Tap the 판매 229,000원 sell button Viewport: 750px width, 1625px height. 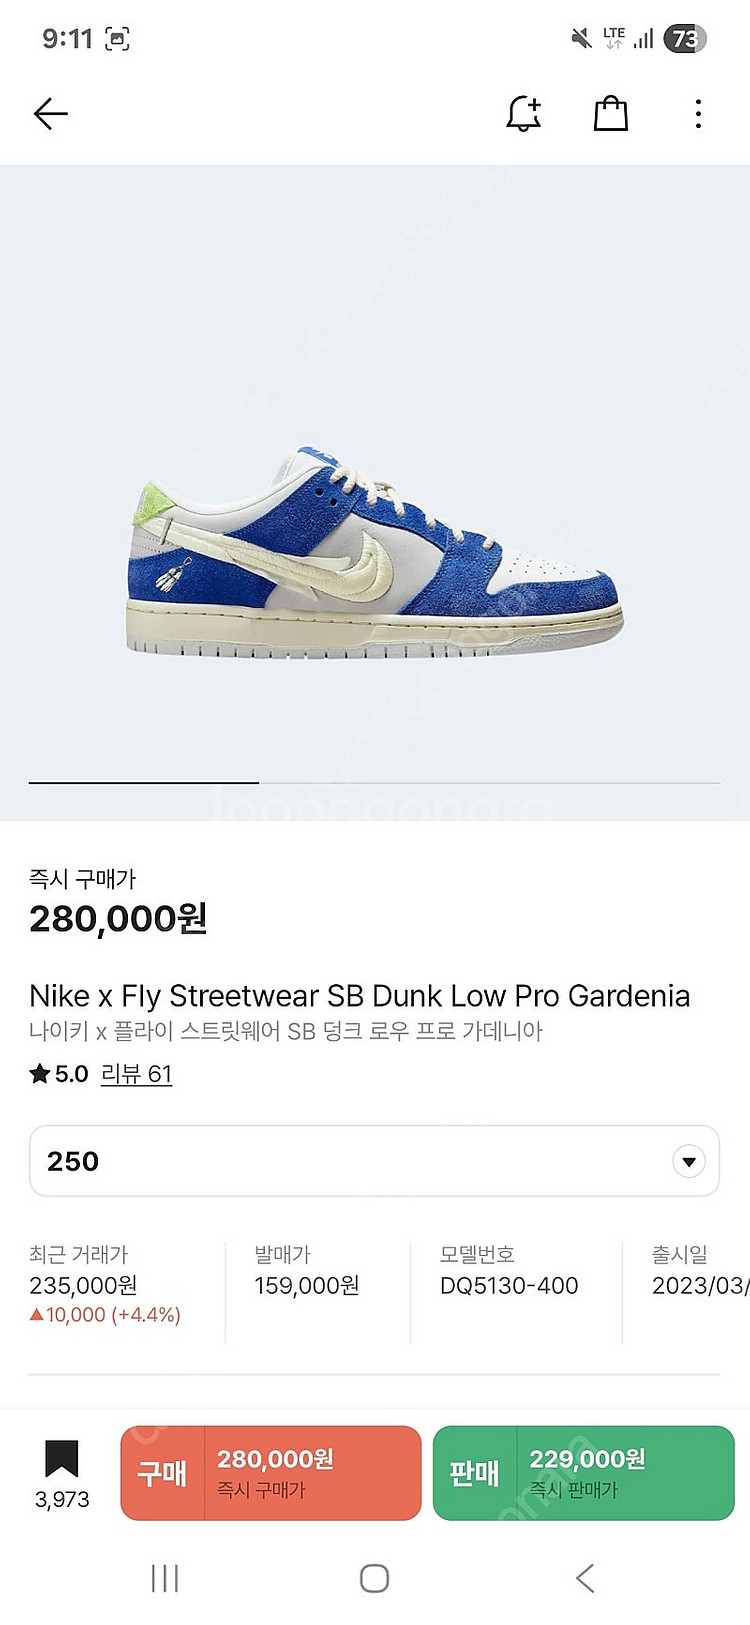(x=583, y=1473)
